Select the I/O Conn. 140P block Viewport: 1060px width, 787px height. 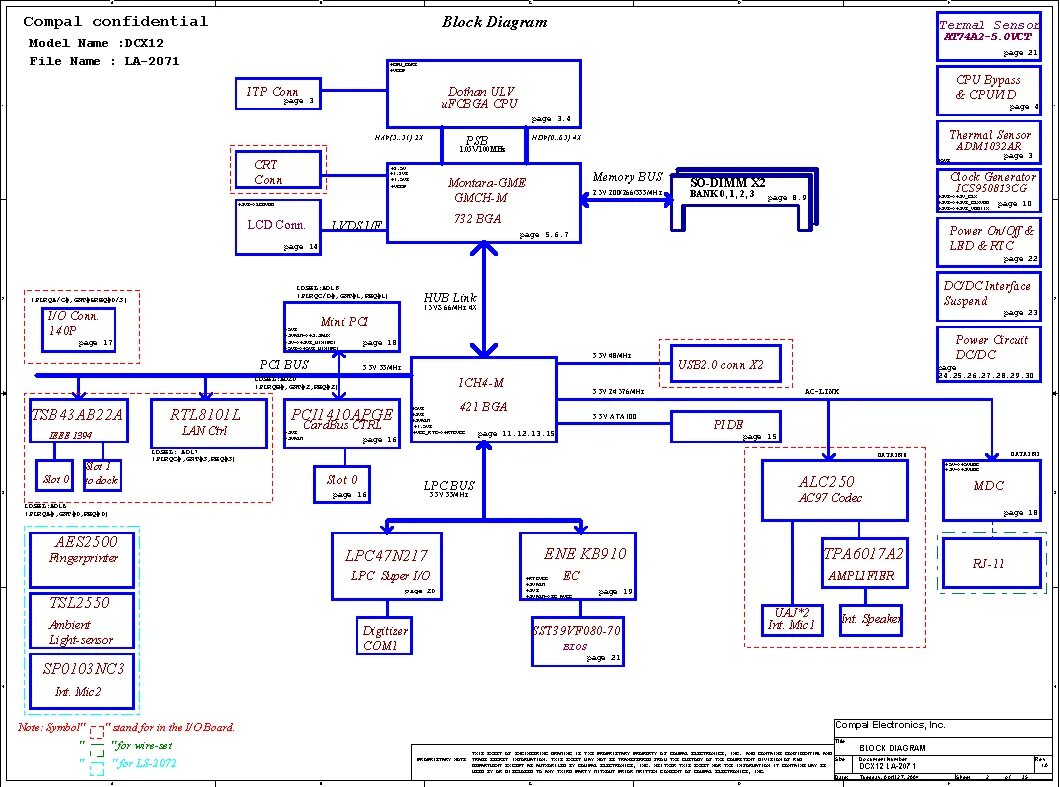[78, 330]
